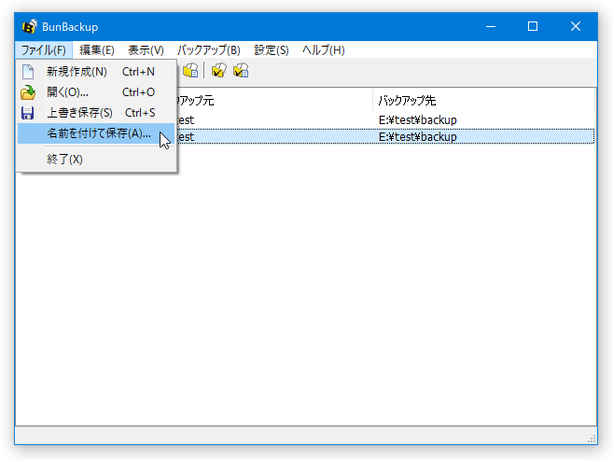This screenshot has width=613, height=460.
Task: Select first row E:¥test¥backup destination
Action: (x=418, y=120)
